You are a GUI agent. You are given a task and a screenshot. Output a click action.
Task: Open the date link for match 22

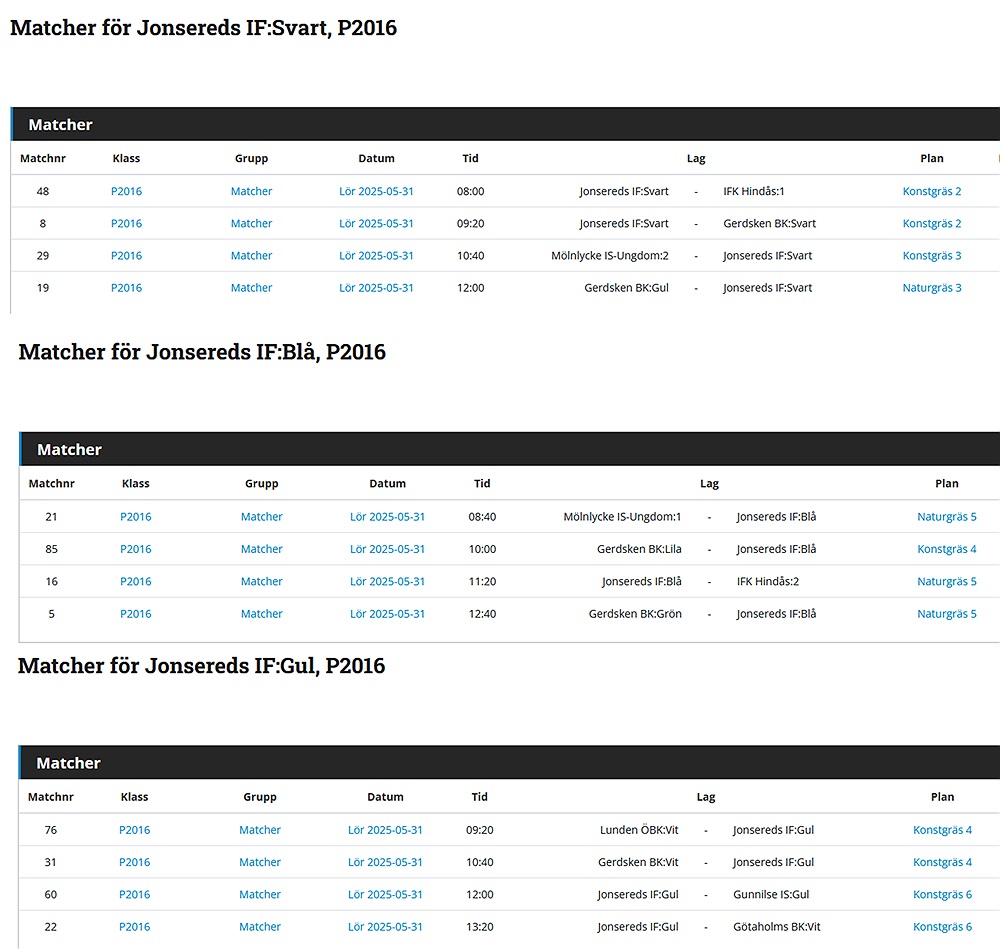pos(385,927)
